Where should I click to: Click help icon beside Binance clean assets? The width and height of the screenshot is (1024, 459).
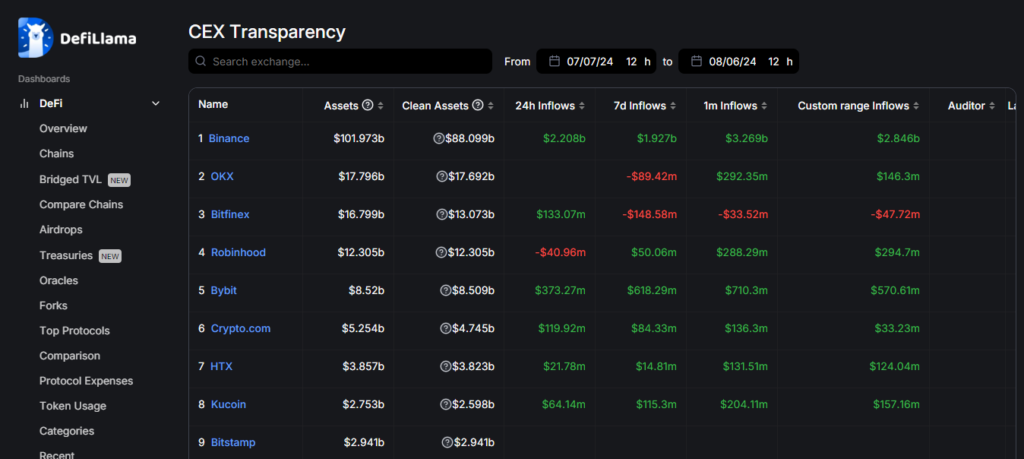(439, 138)
